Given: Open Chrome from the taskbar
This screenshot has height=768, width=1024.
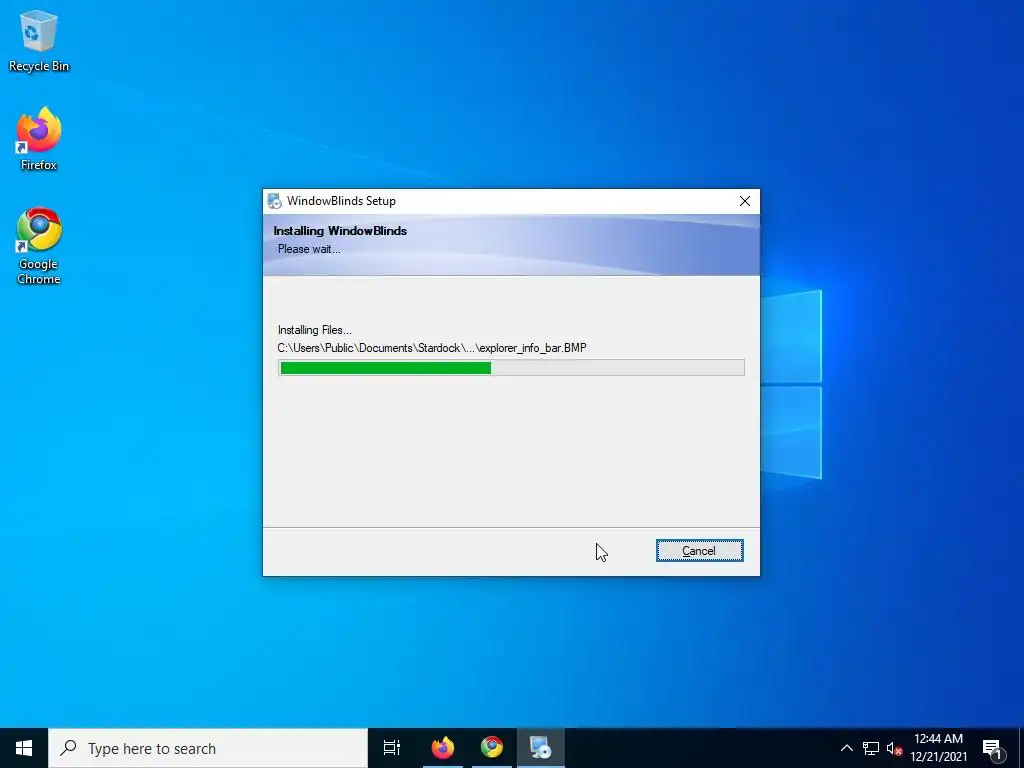Looking at the screenshot, I should click(492, 748).
